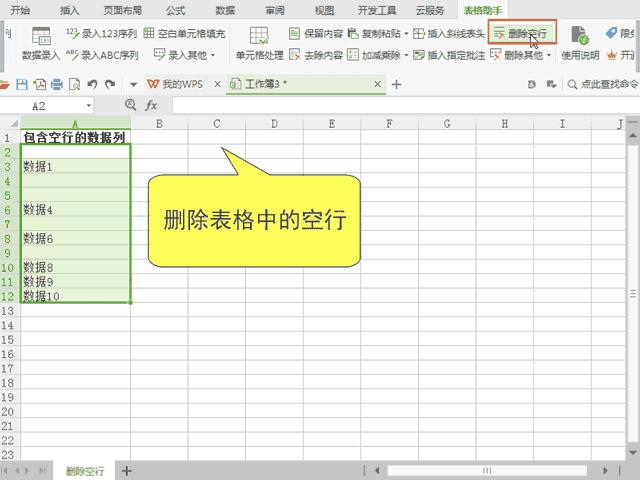
Task: Switch to the 页面布局 ribbon tab
Action: pos(122,10)
